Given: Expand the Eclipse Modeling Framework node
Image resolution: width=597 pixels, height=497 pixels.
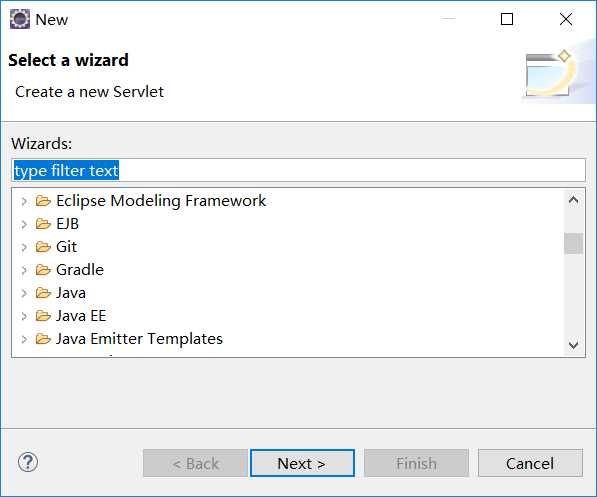Looking at the screenshot, I should point(24,201).
